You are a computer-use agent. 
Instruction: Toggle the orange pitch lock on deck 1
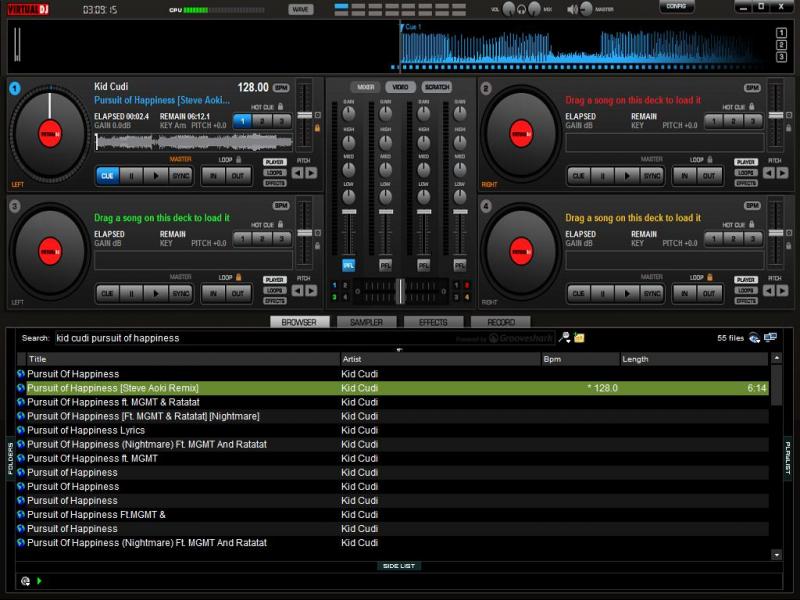[x=317, y=128]
